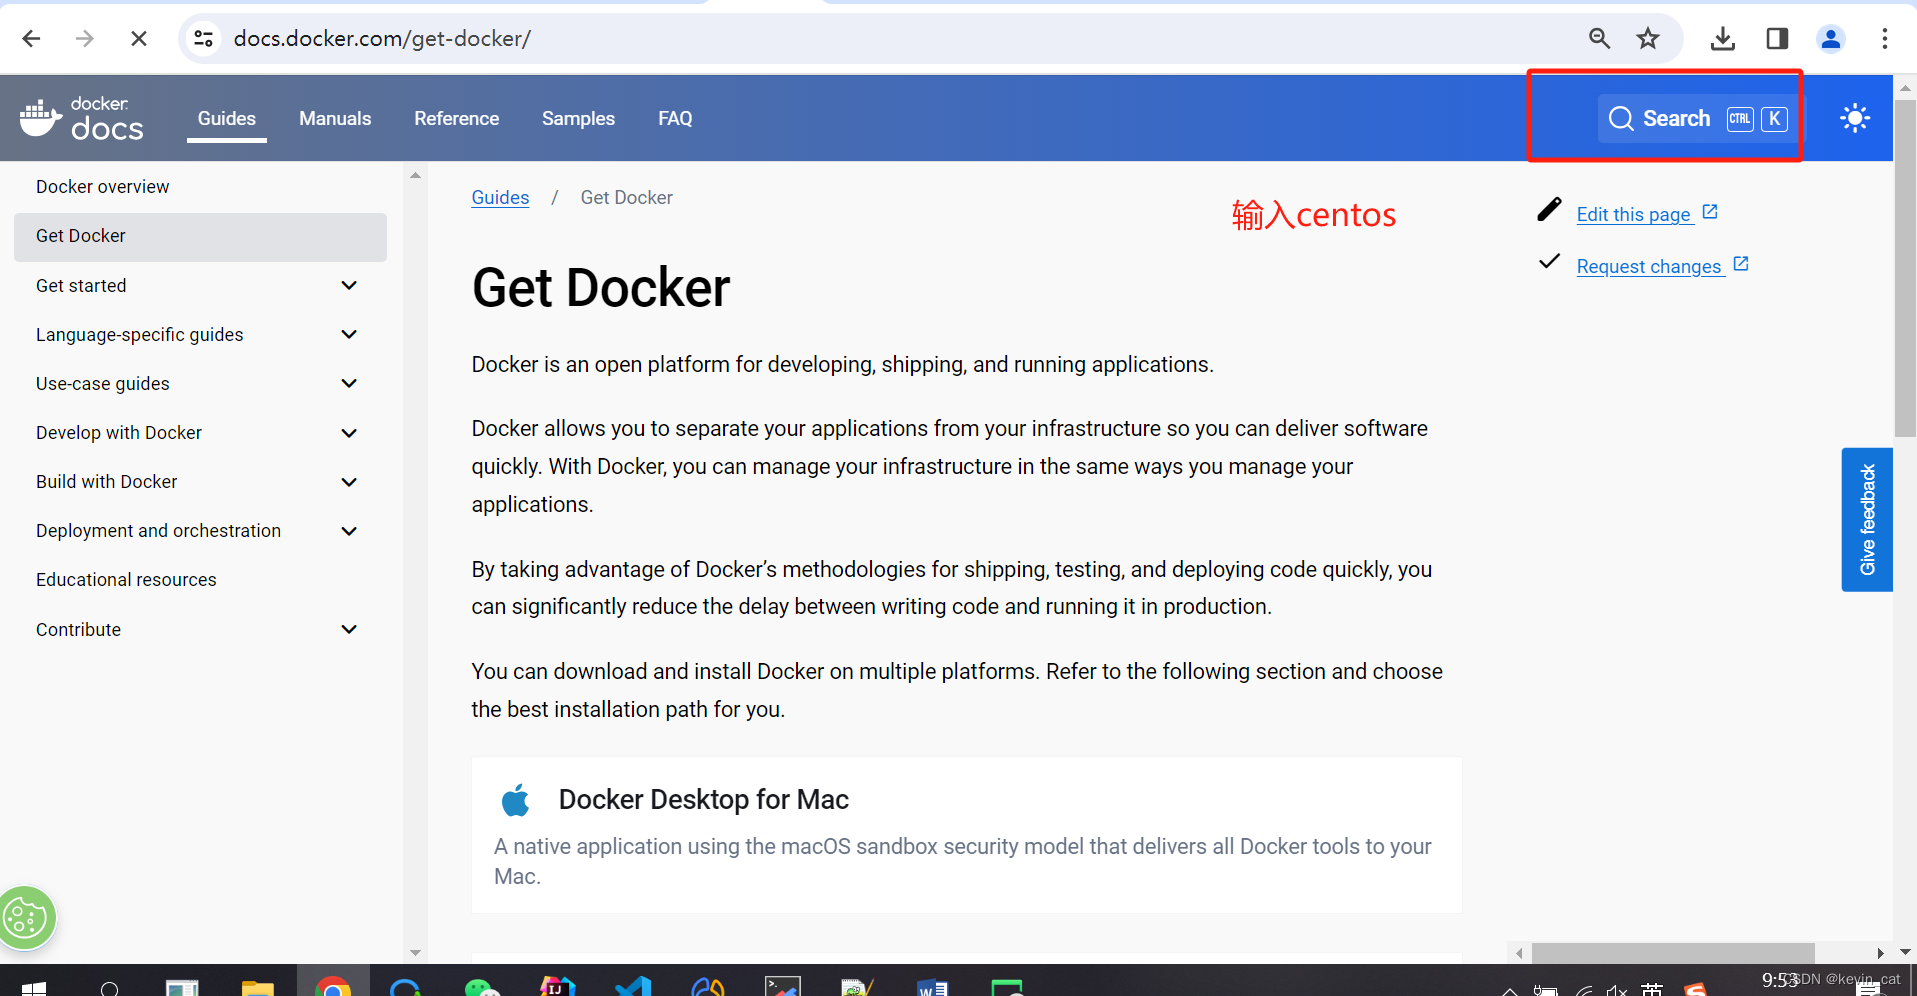Expand Language-specific guides chevron
This screenshot has height=996, width=1917.
click(349, 335)
